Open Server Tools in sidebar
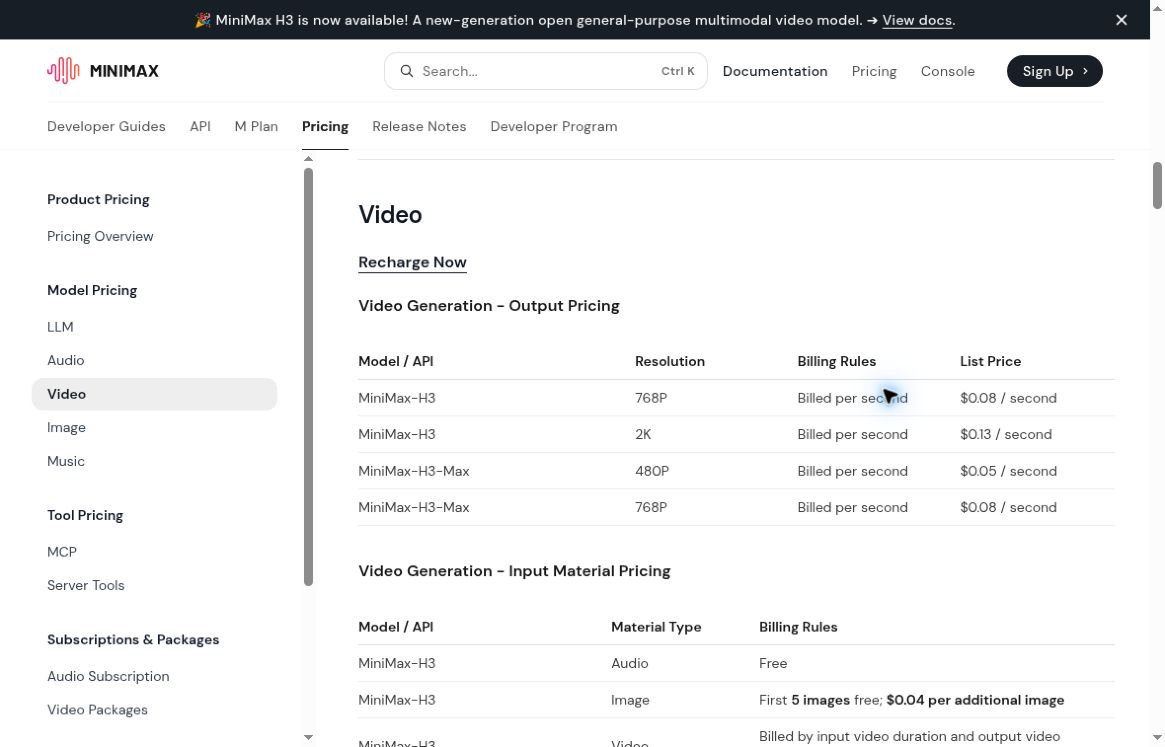1165x747 pixels. click(x=85, y=586)
